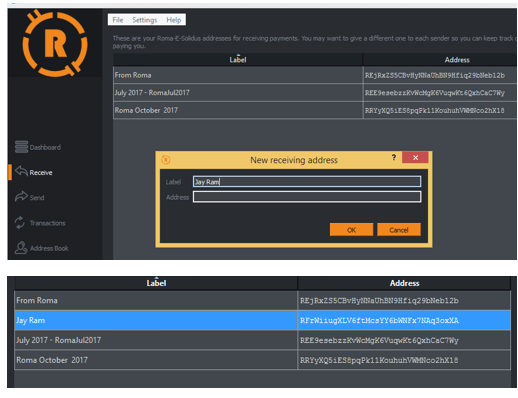The image size is (518, 398).
Task: Click the help question mark in dialog
Action: coord(394,157)
